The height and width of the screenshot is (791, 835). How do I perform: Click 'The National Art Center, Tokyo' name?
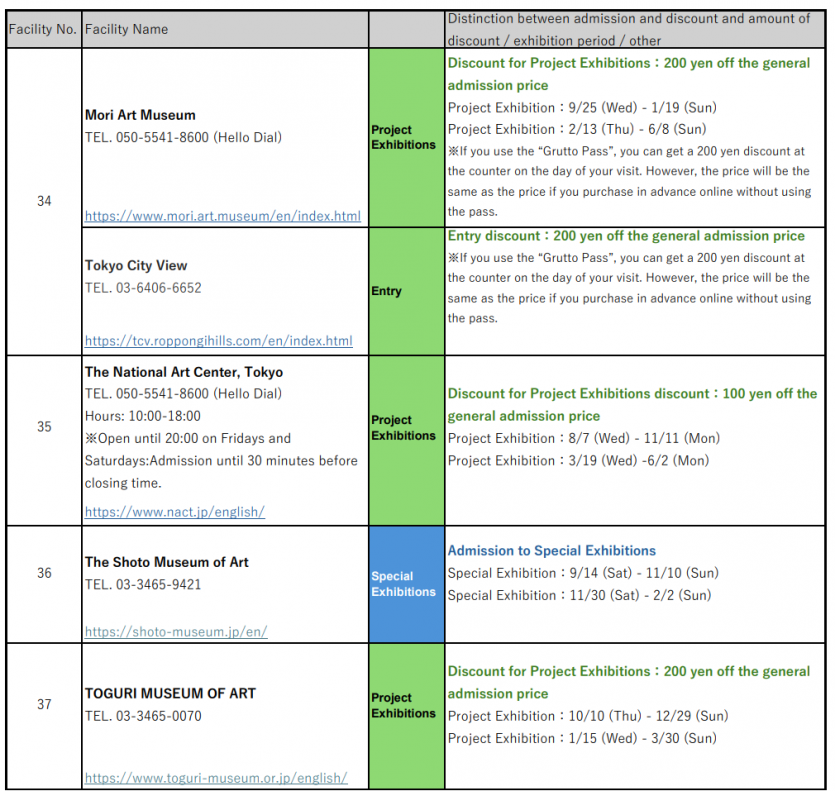click(184, 372)
